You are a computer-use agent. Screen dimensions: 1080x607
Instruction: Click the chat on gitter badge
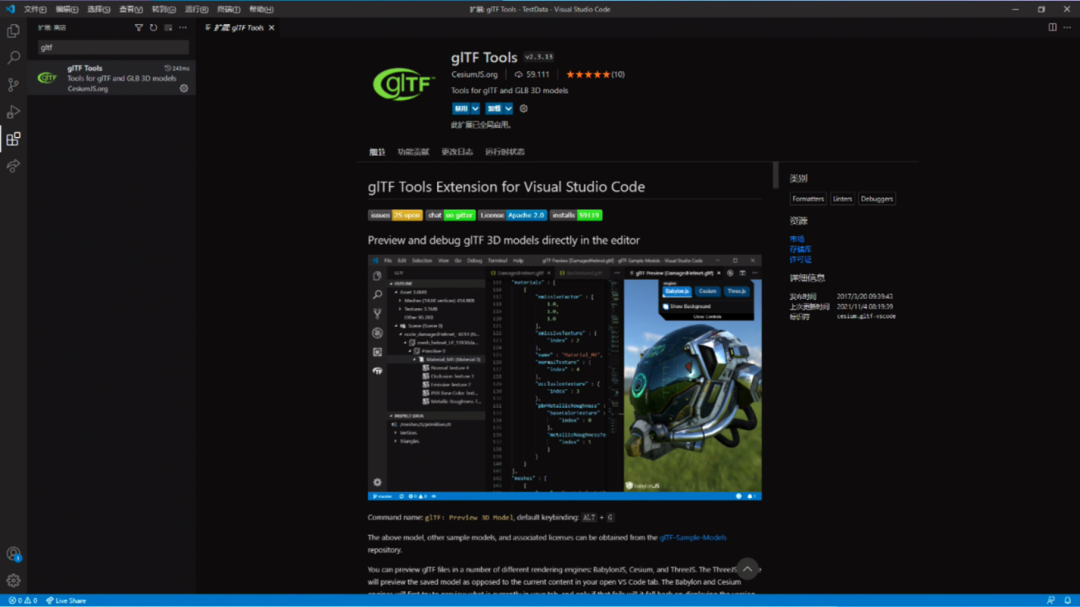[x=450, y=215]
